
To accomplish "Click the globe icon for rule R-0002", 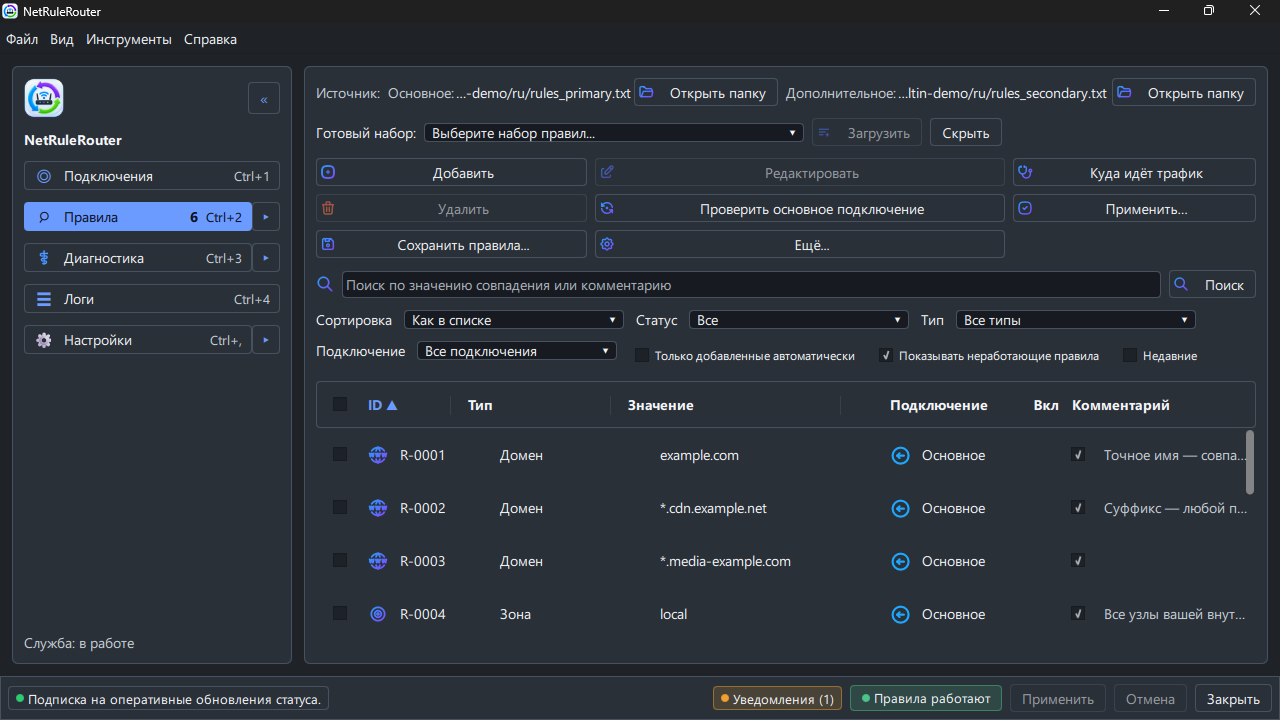I will coord(378,508).
